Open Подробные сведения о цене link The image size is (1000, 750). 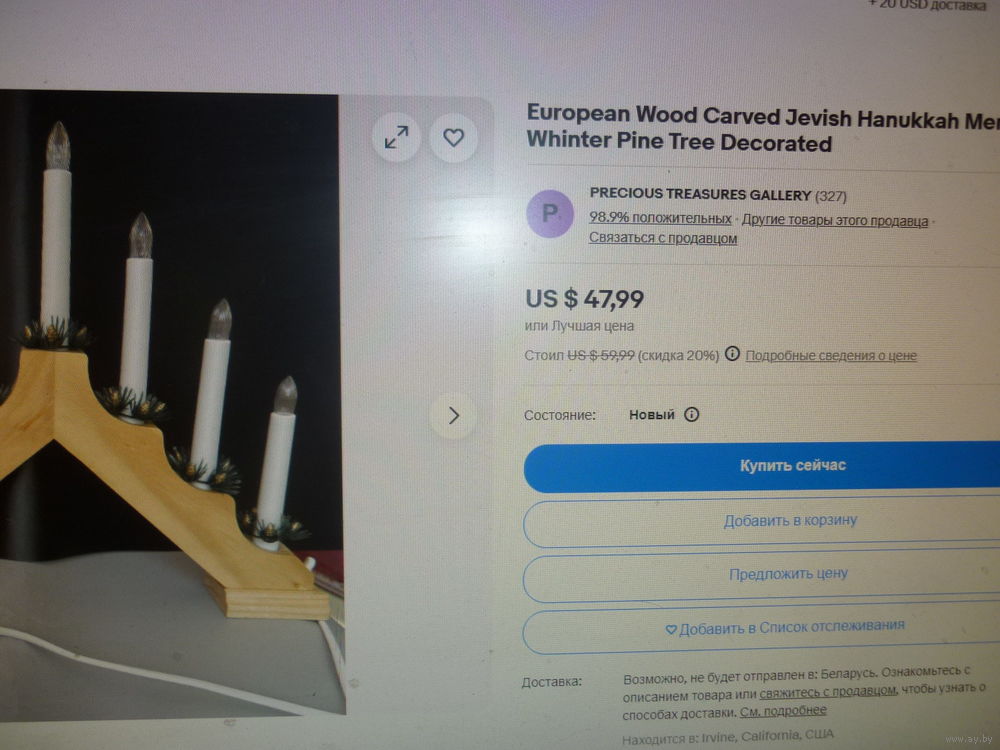tap(831, 355)
